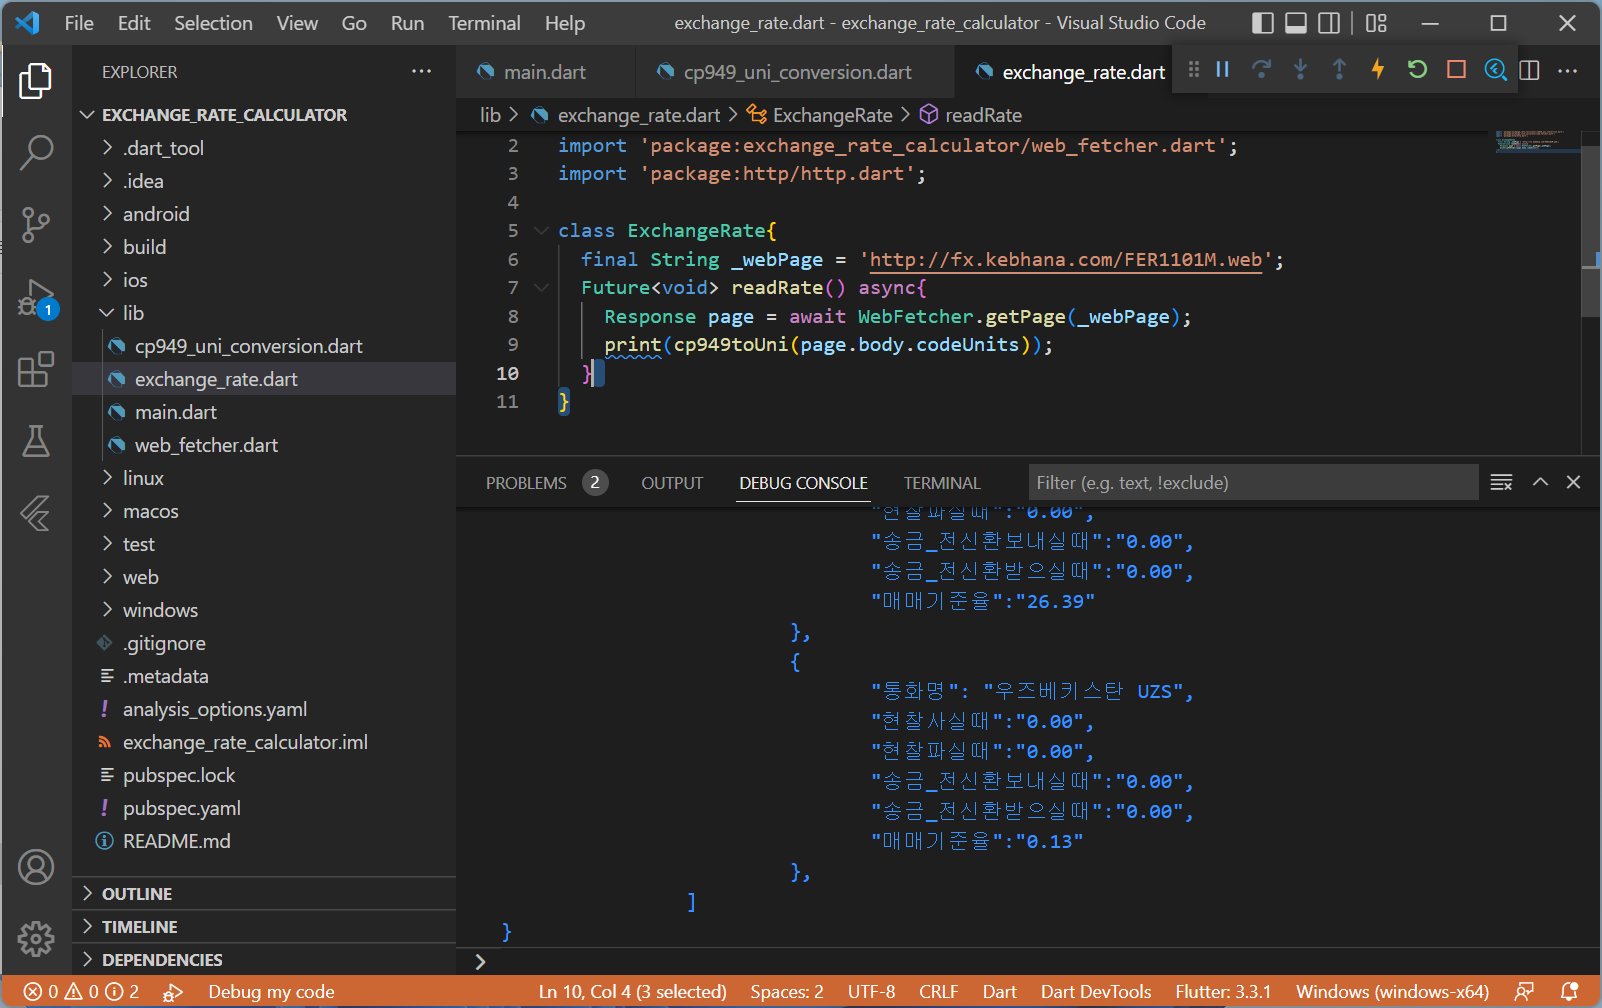The width and height of the screenshot is (1602, 1008).
Task: Select the CRLF end of line setting
Action: pyautogui.click(x=939, y=992)
